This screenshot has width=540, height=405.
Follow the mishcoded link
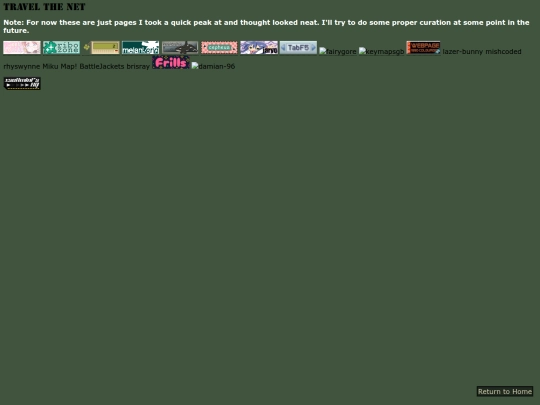503,52
